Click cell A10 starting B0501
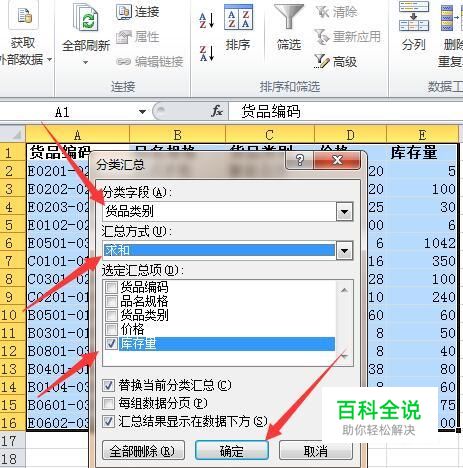463x468 pixels. (58, 315)
